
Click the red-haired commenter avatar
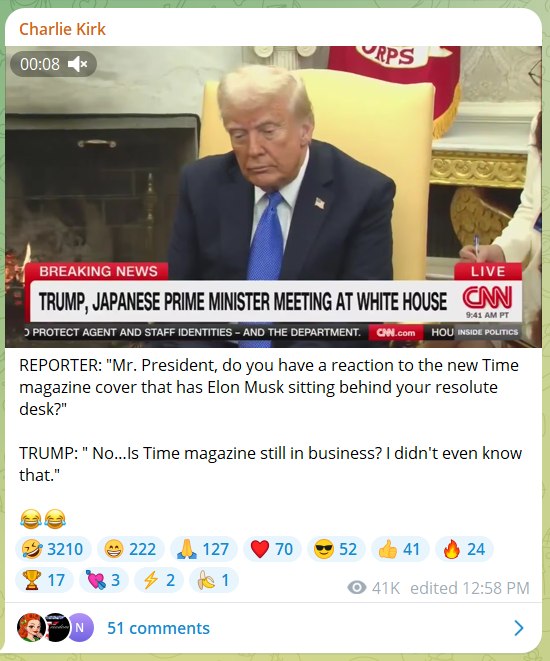(31, 627)
